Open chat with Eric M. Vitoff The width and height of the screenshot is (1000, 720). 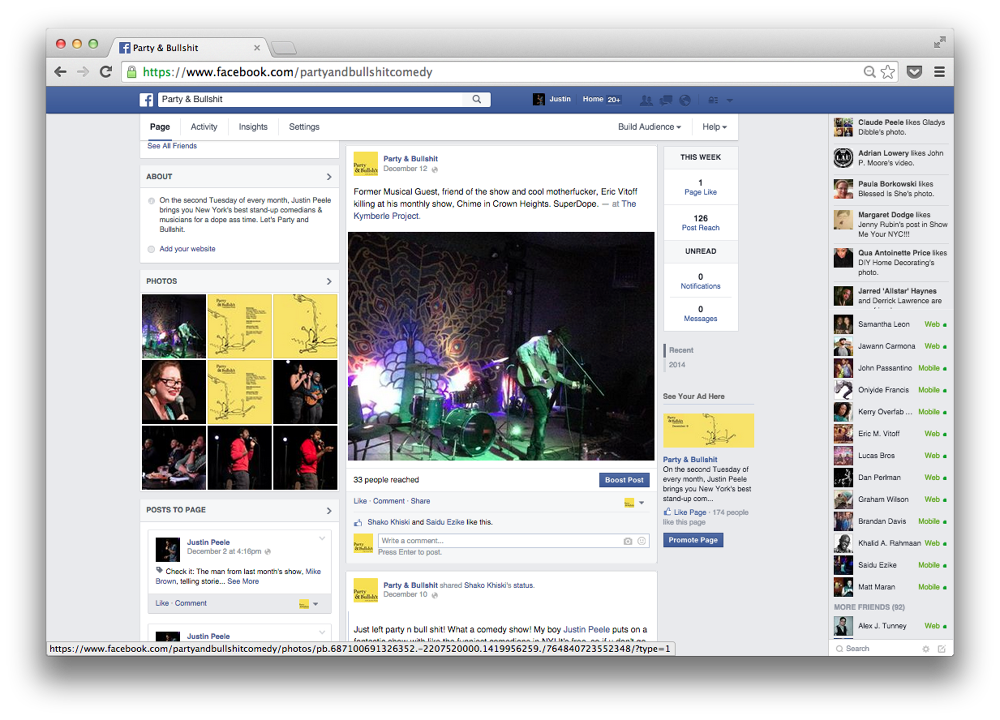(890, 434)
